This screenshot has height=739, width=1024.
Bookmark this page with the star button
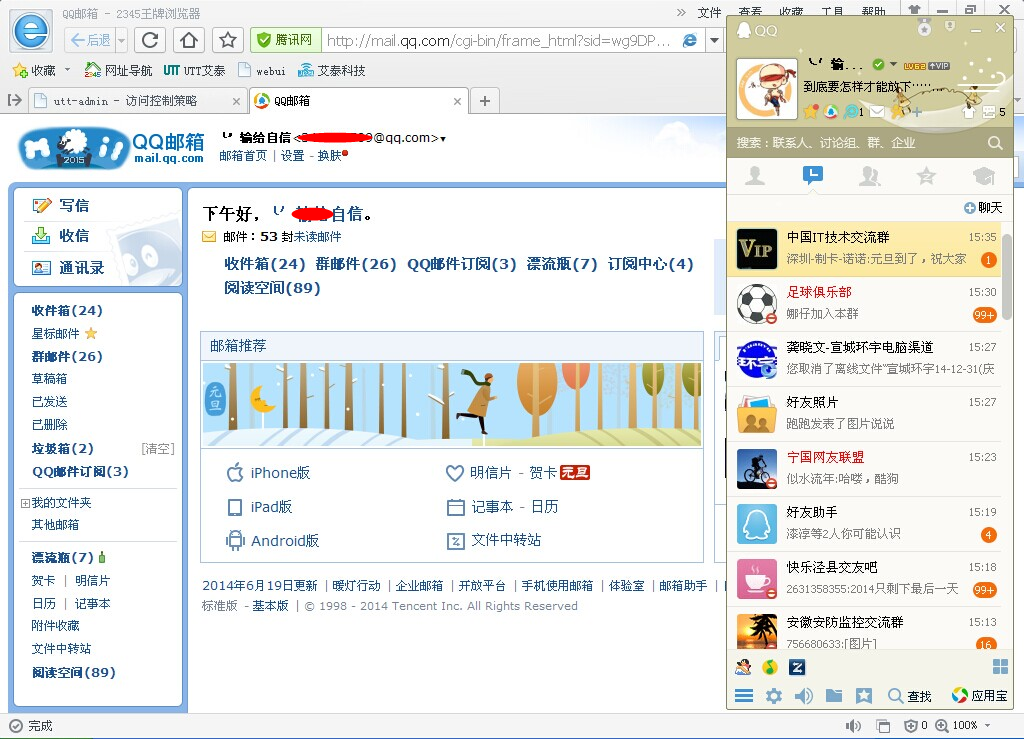pos(228,40)
